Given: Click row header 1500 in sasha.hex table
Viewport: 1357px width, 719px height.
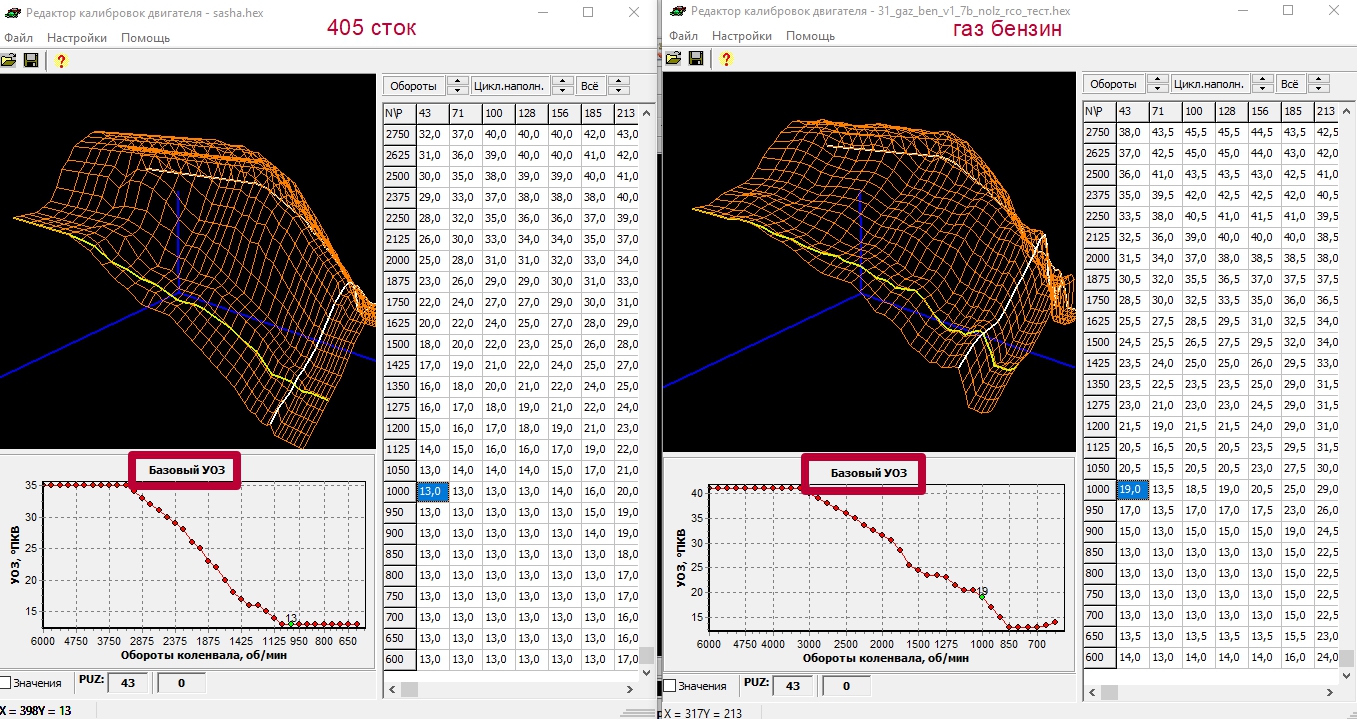Looking at the screenshot, I should click(x=399, y=343).
